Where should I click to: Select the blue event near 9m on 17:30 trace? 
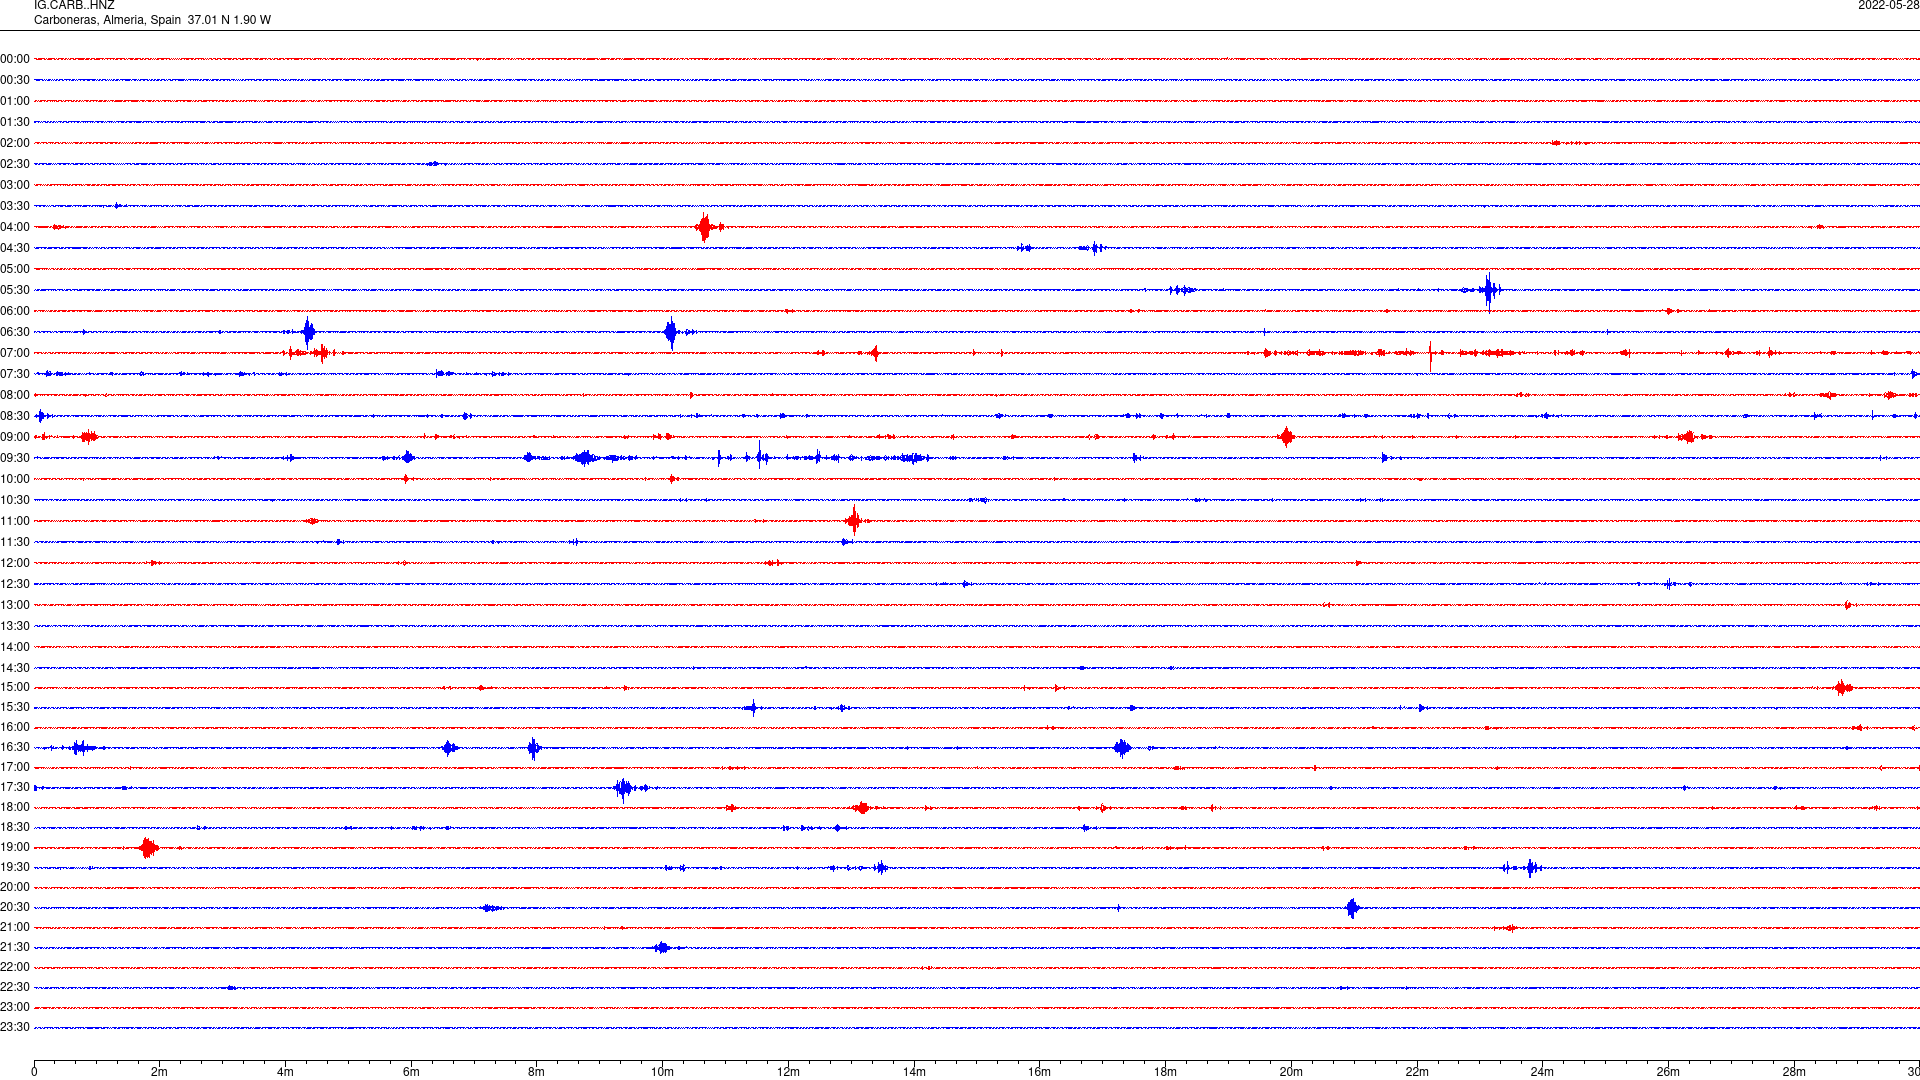[625, 788]
